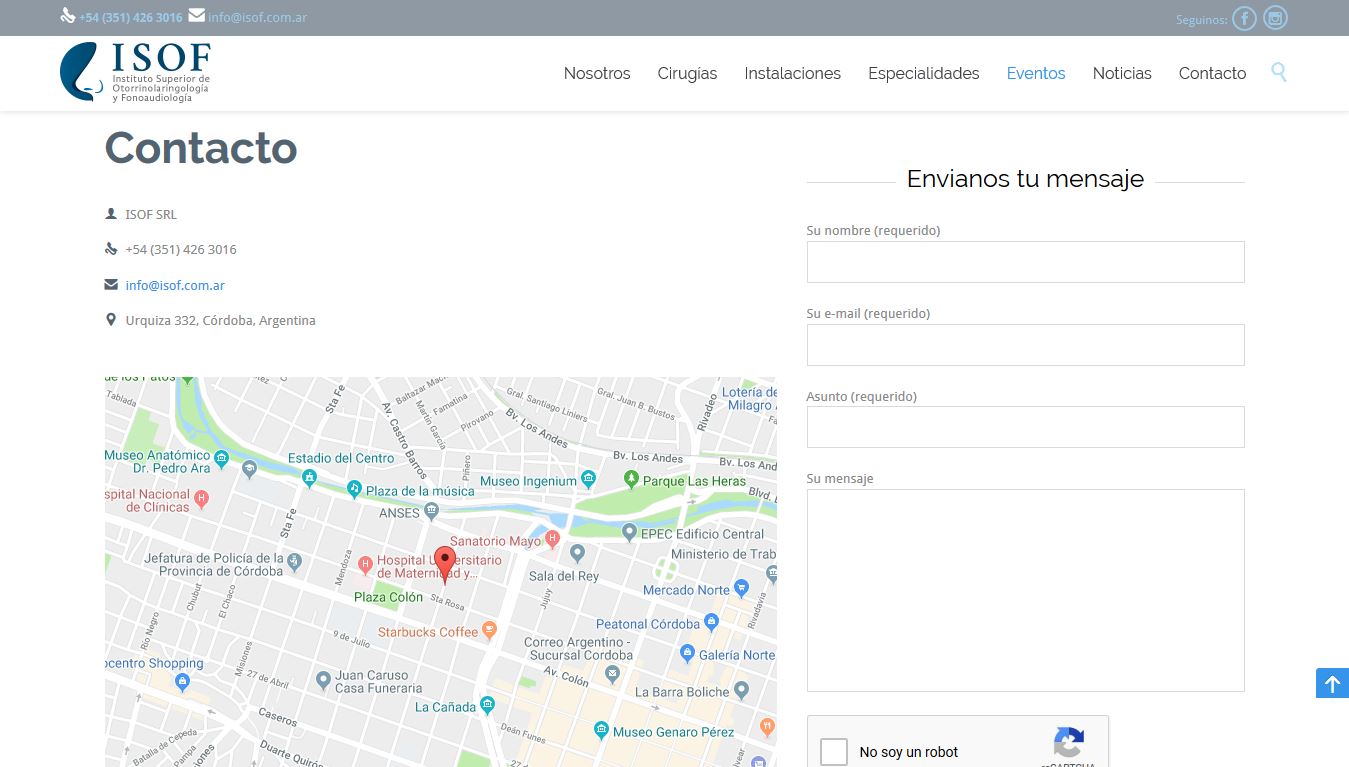The image size is (1349, 767).
Task: Click the Juan Caruso Casa Funeraria marker
Action: click(x=323, y=680)
